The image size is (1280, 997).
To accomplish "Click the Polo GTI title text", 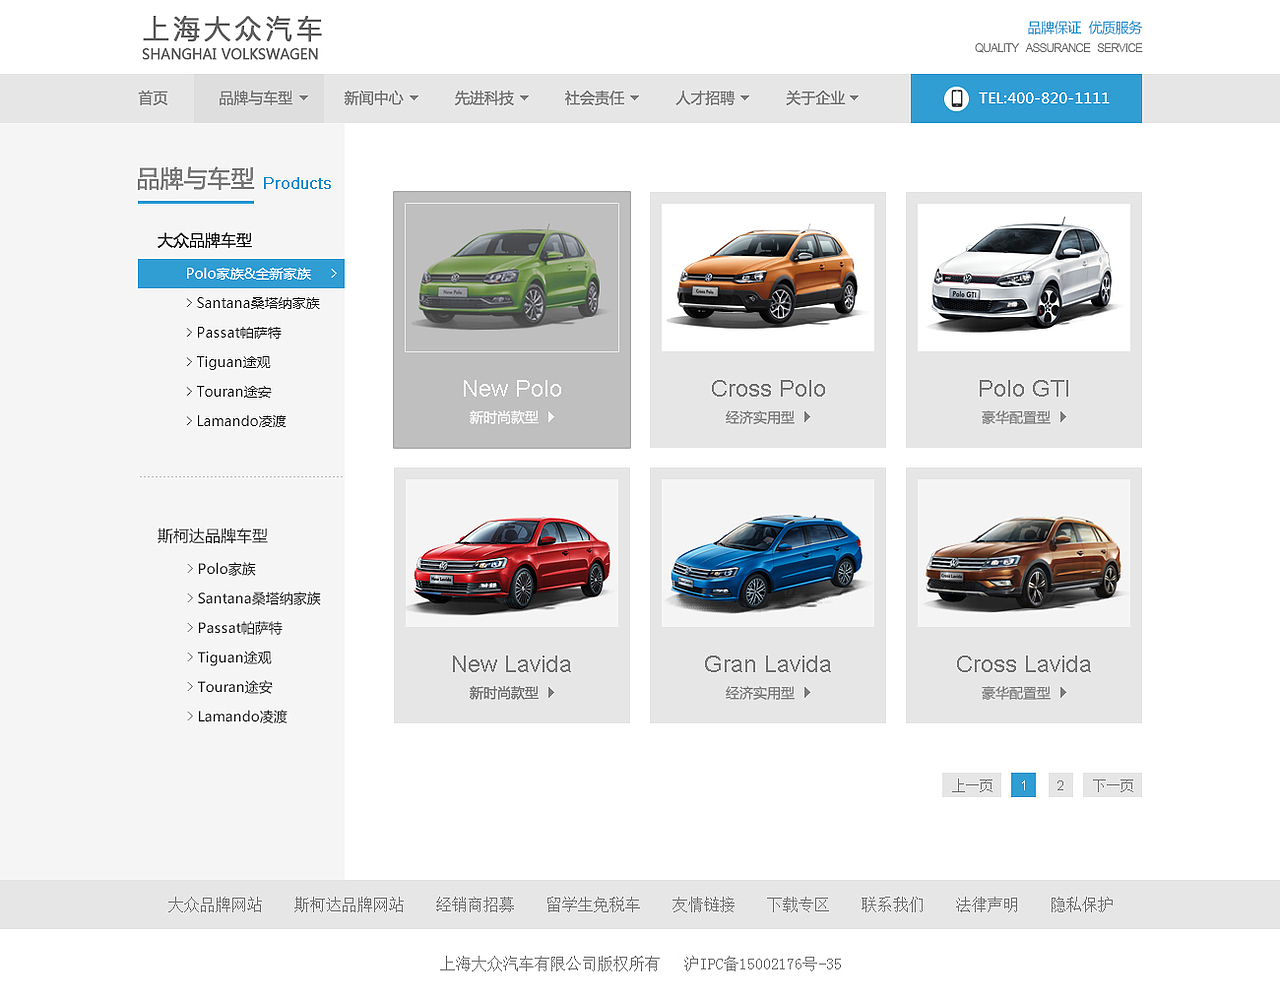I will 1024,389.
